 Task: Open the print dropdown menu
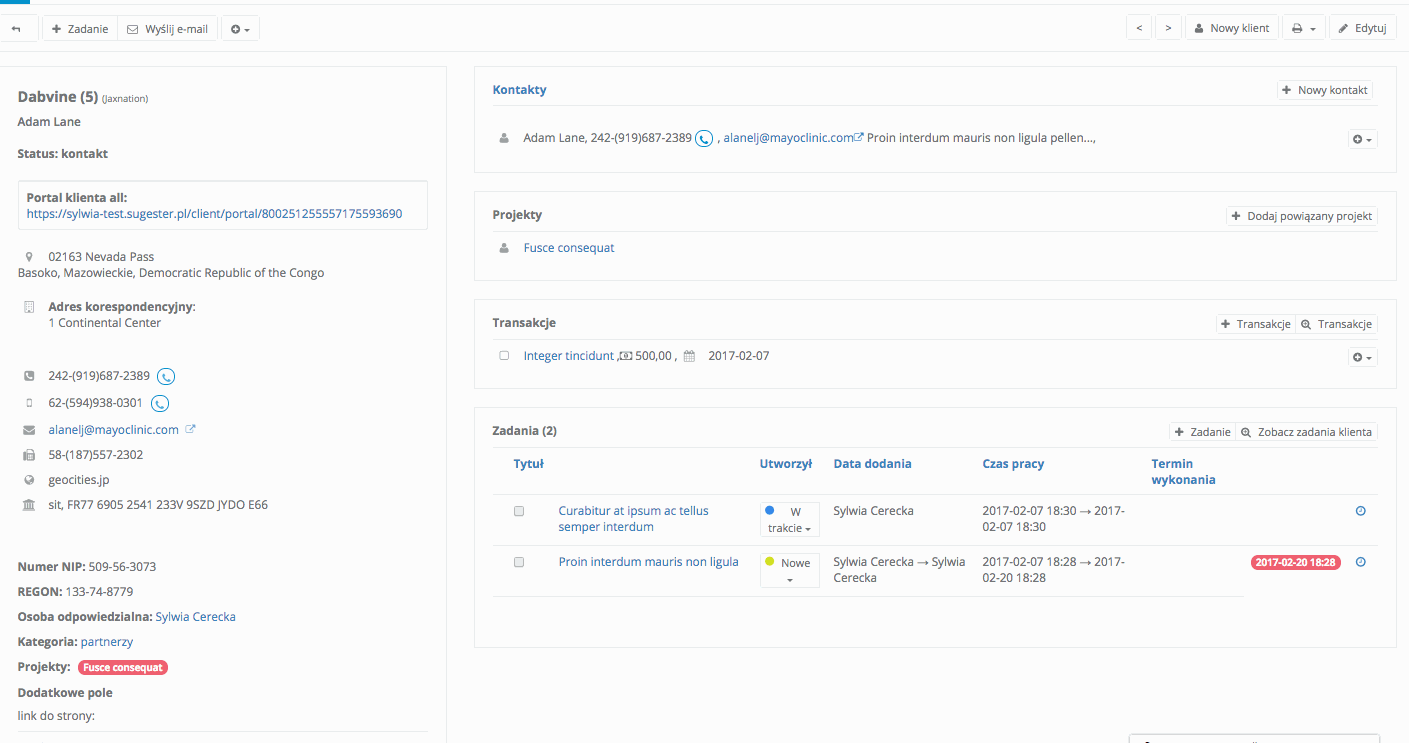pos(1302,29)
